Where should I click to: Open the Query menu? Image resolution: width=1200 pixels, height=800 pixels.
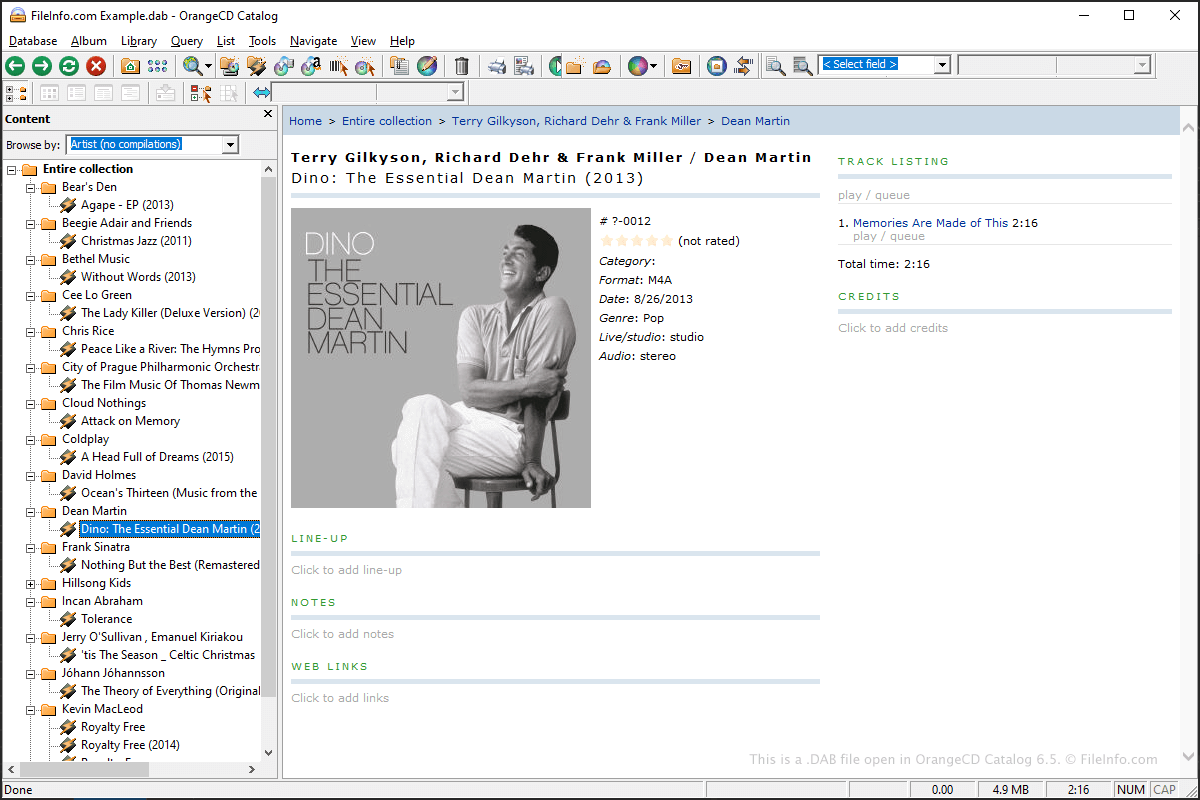point(187,41)
